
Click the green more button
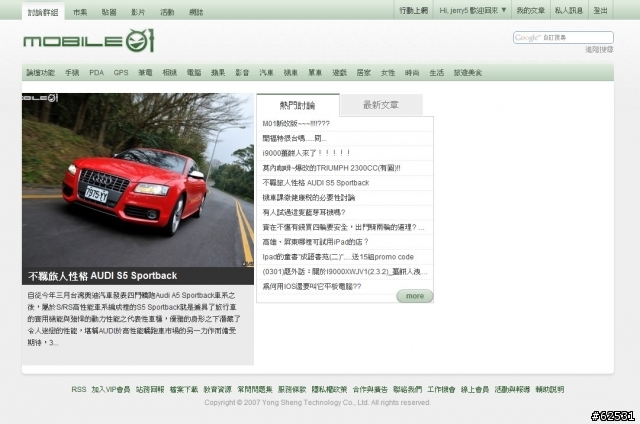pyautogui.click(x=415, y=296)
